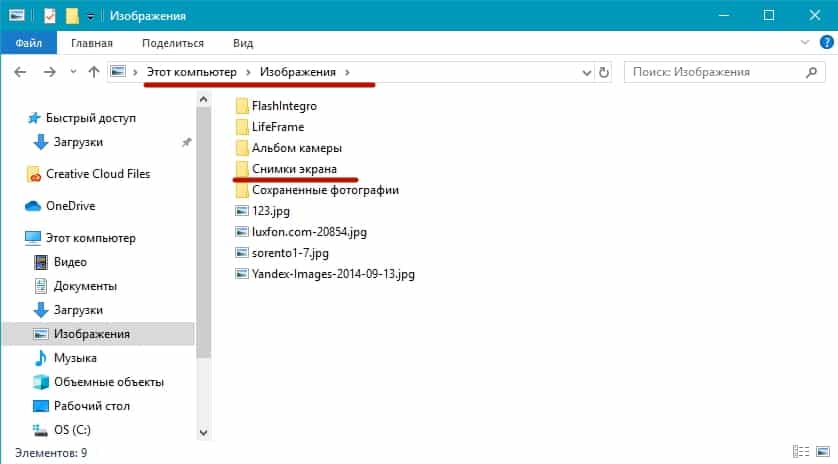Open the Вид ribbon tab
838x464 pixels.
coord(243,43)
